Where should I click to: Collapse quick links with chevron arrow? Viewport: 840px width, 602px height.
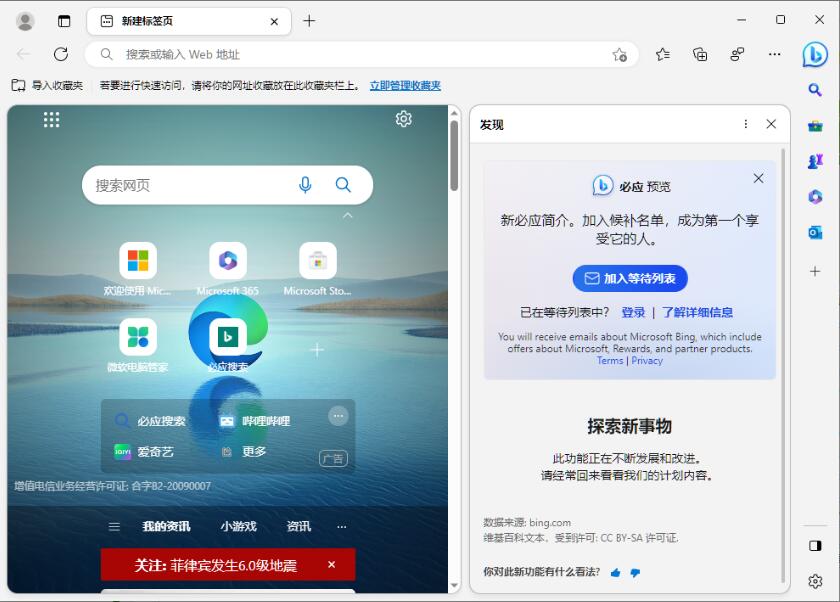click(x=348, y=215)
